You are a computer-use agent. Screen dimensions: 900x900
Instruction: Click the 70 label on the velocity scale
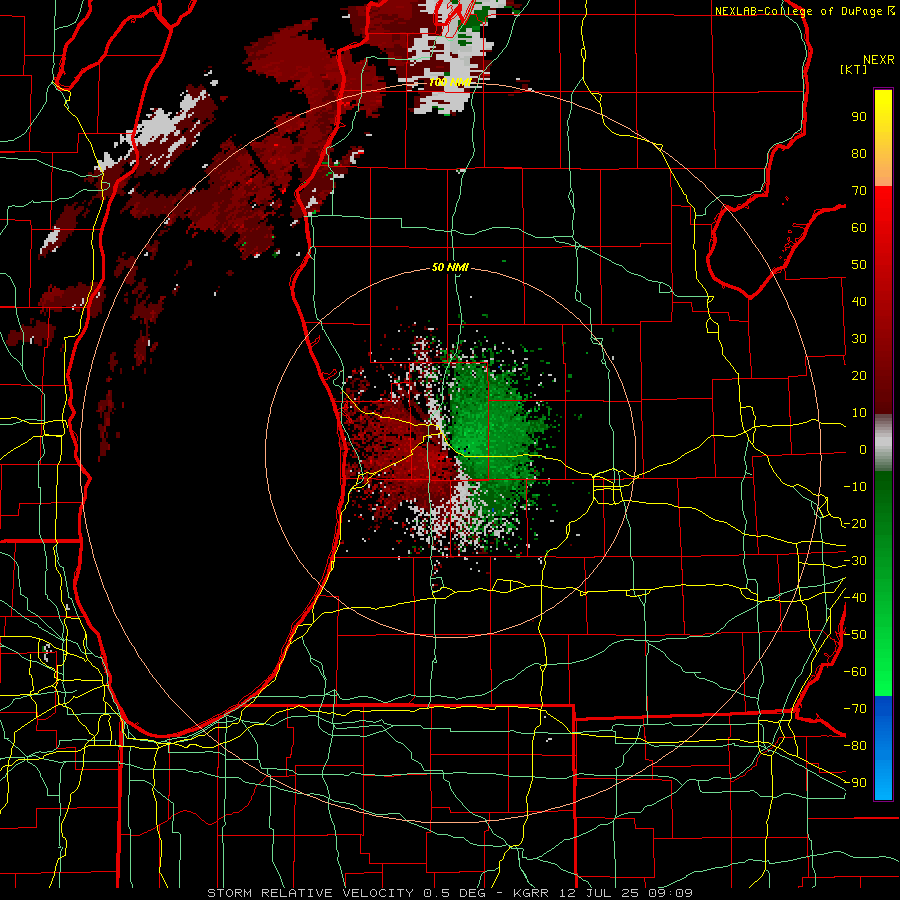click(859, 191)
